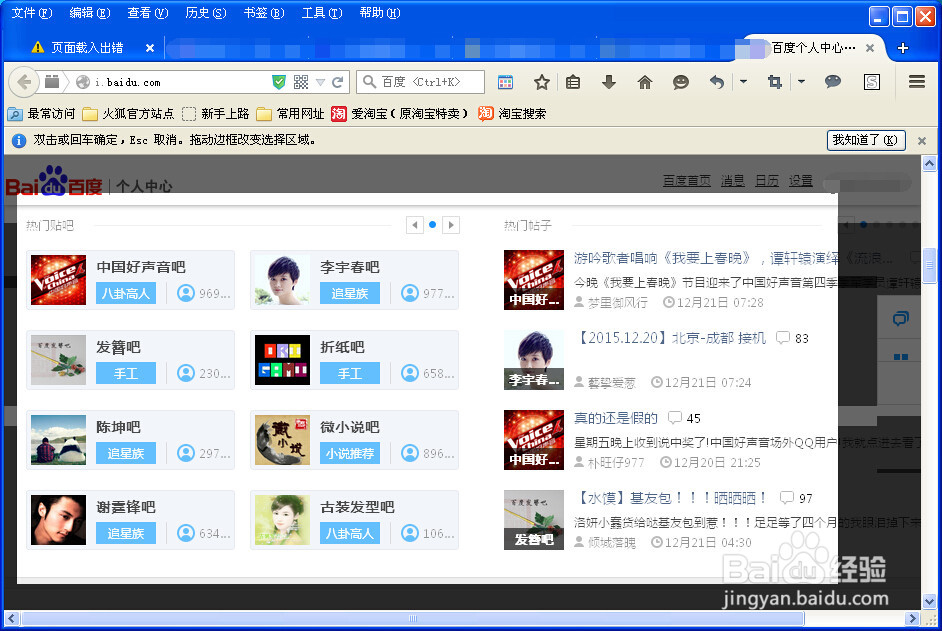Image resolution: width=942 pixels, height=631 pixels.
Task: Close the 页面载入出错 tab
Action: [x=150, y=48]
